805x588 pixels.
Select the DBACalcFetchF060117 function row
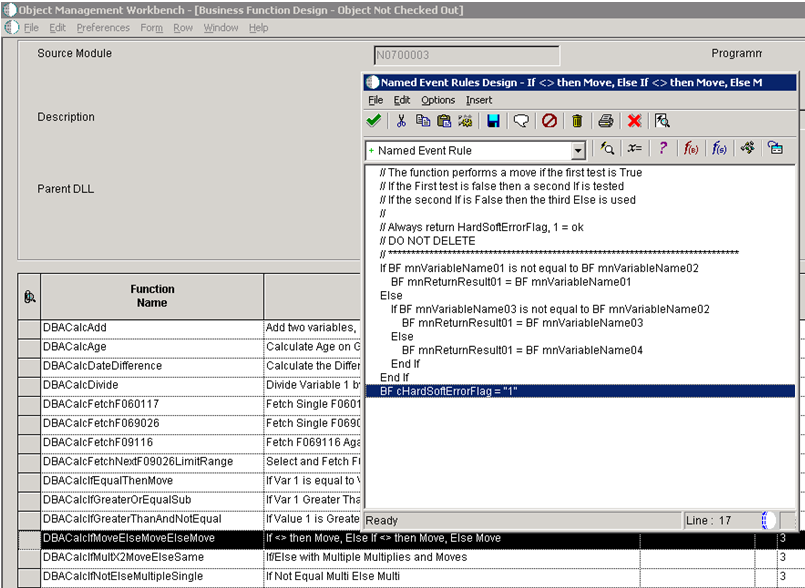click(151, 404)
